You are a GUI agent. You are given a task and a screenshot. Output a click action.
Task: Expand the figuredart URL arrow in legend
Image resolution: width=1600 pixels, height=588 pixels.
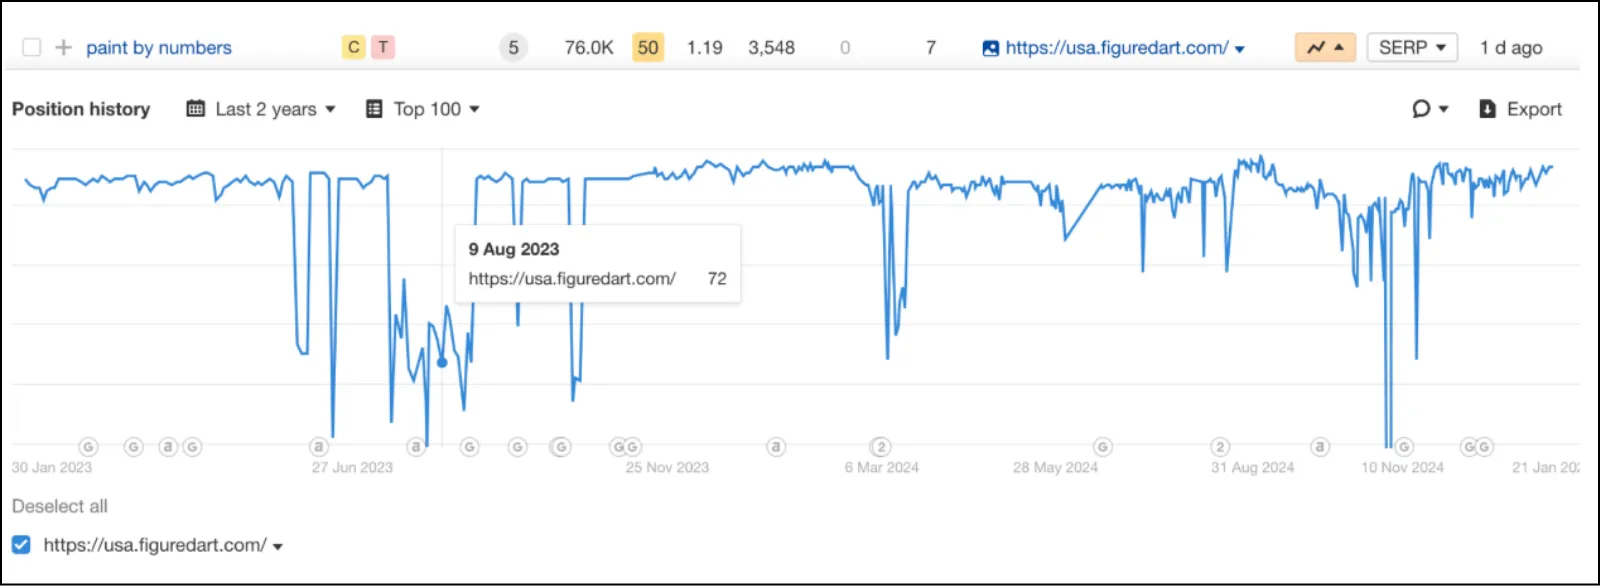pos(278,547)
